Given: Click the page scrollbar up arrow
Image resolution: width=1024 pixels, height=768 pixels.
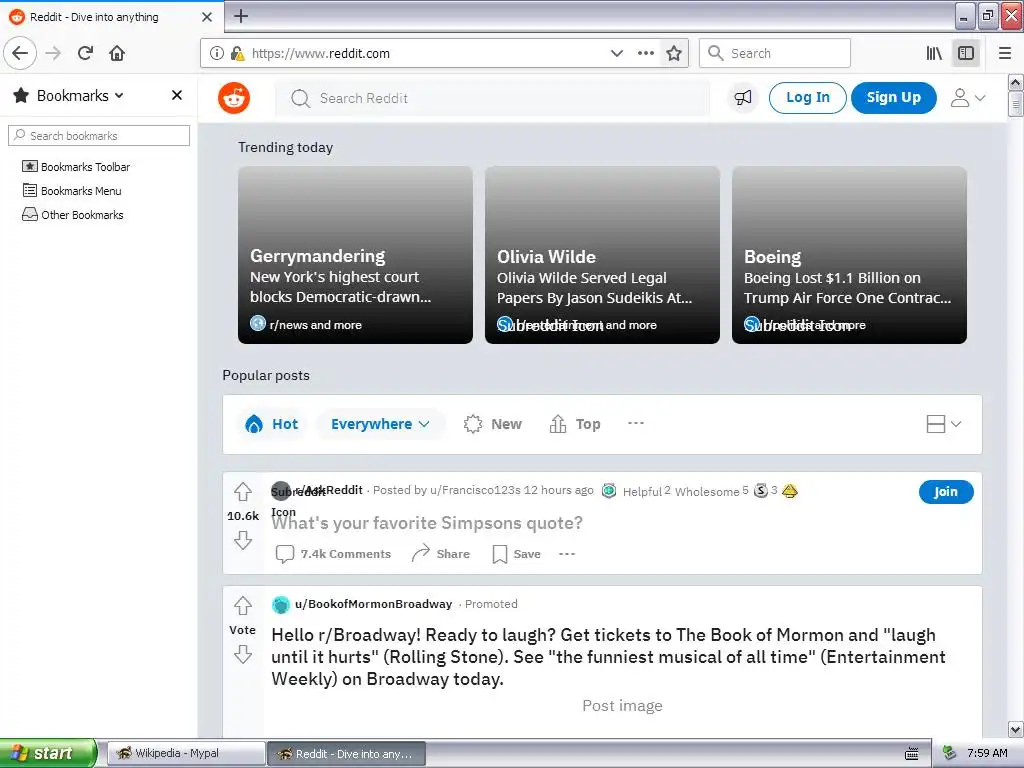Looking at the screenshot, I should [x=1015, y=82].
